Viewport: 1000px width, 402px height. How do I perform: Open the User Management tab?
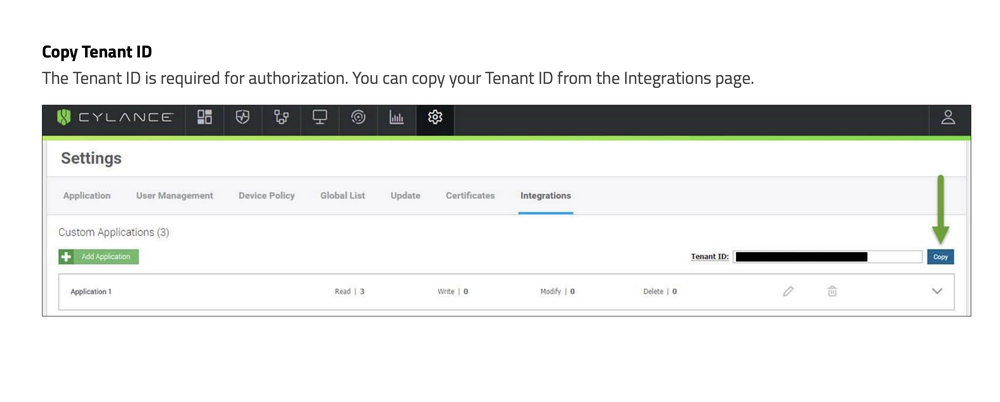[174, 196]
